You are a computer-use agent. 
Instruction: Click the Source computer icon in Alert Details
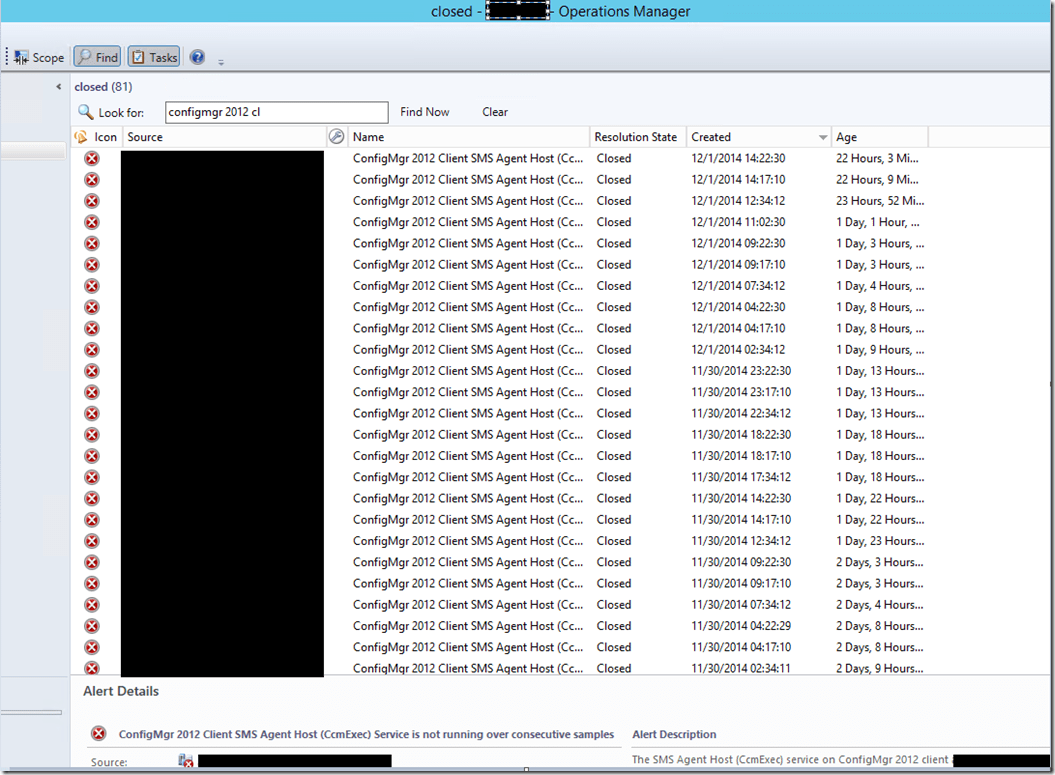186,762
